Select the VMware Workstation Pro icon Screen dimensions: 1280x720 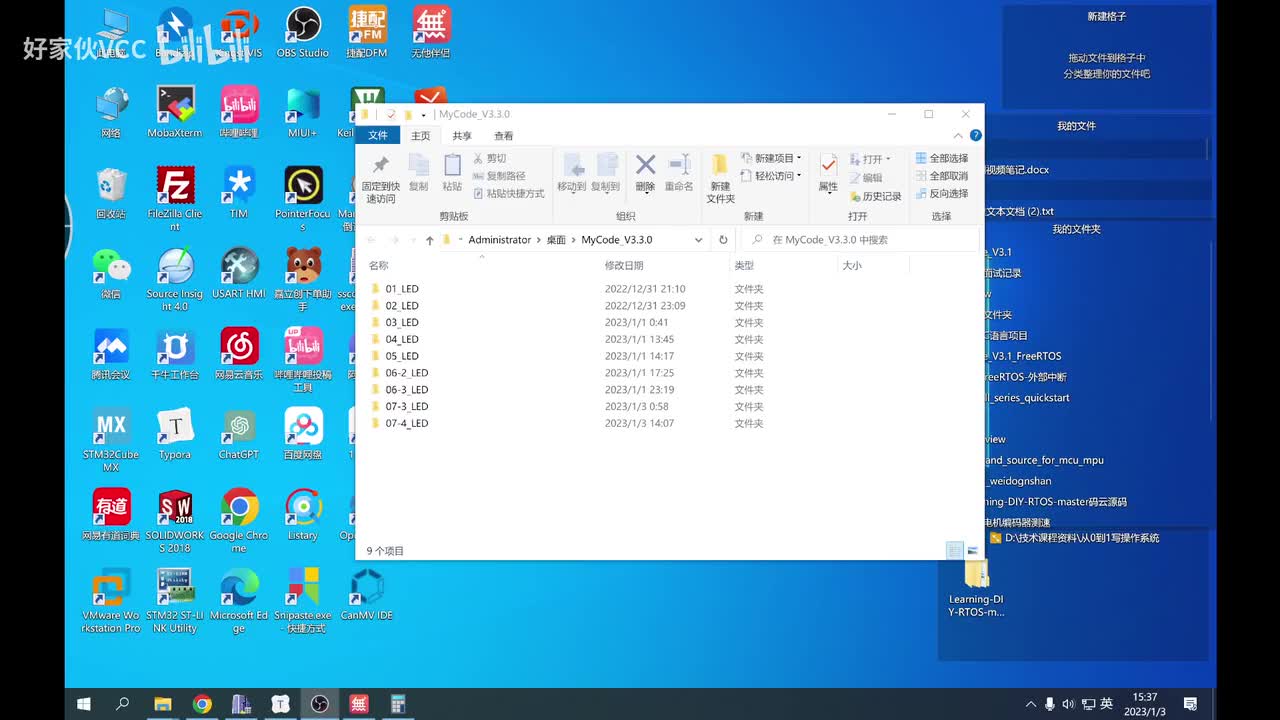[x=111, y=601]
